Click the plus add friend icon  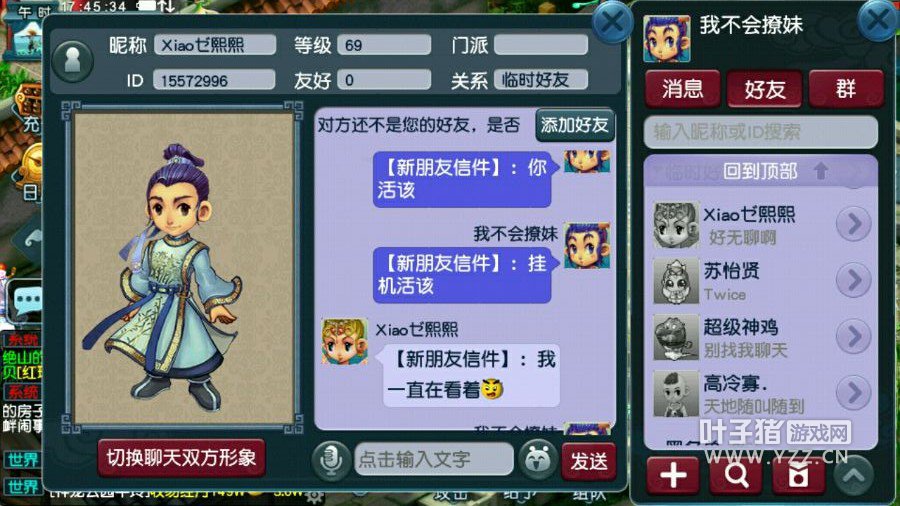(x=673, y=475)
